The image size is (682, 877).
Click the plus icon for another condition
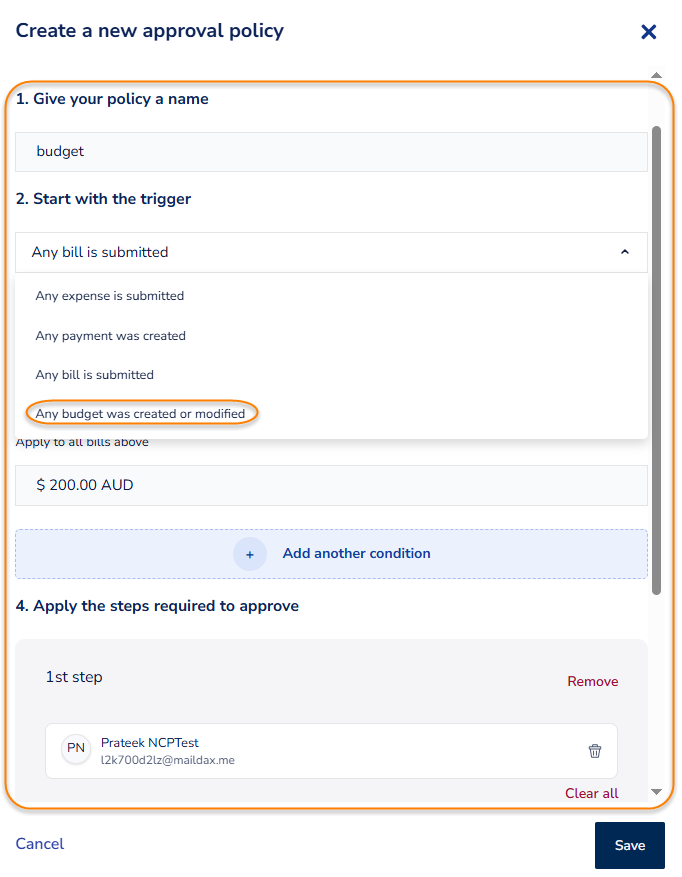click(x=250, y=554)
